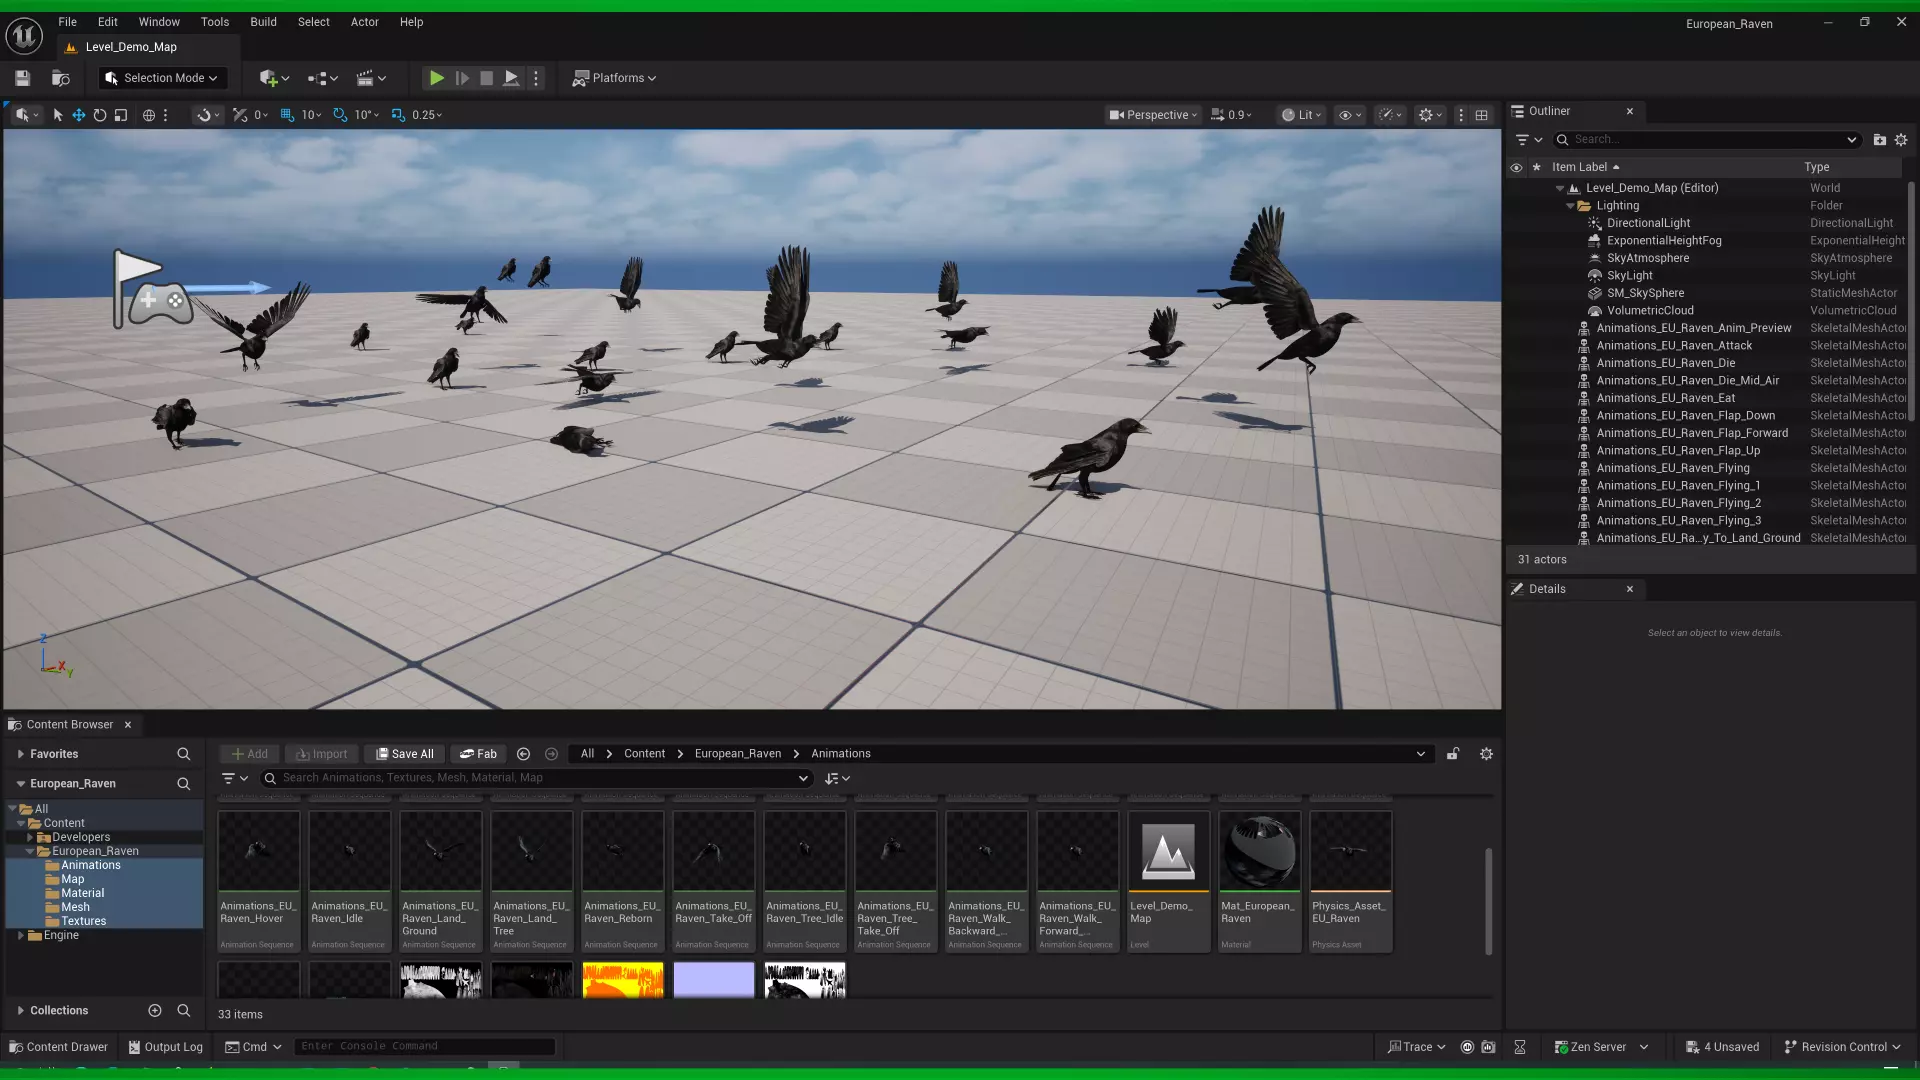Click the Translate move tool
Viewport: 1920px width, 1080px height.
78,115
